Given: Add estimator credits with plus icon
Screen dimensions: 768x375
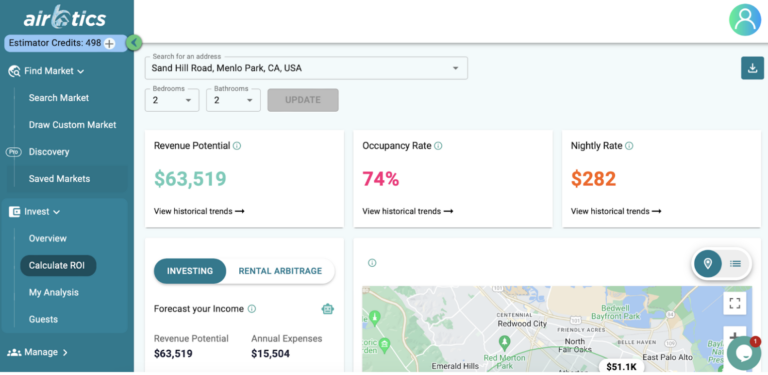Looking at the screenshot, I should pyautogui.click(x=109, y=44).
